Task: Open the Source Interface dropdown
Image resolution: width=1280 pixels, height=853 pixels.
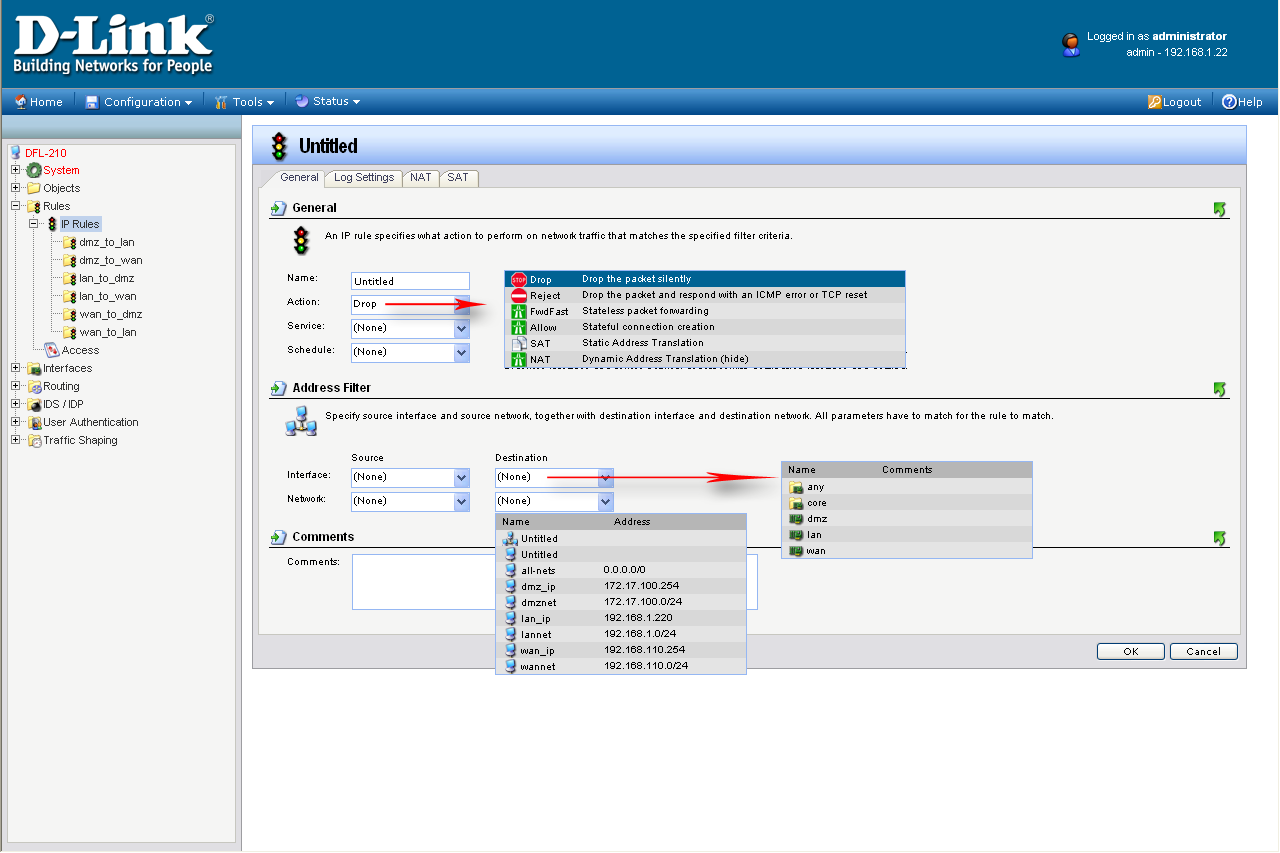Action: click(461, 478)
